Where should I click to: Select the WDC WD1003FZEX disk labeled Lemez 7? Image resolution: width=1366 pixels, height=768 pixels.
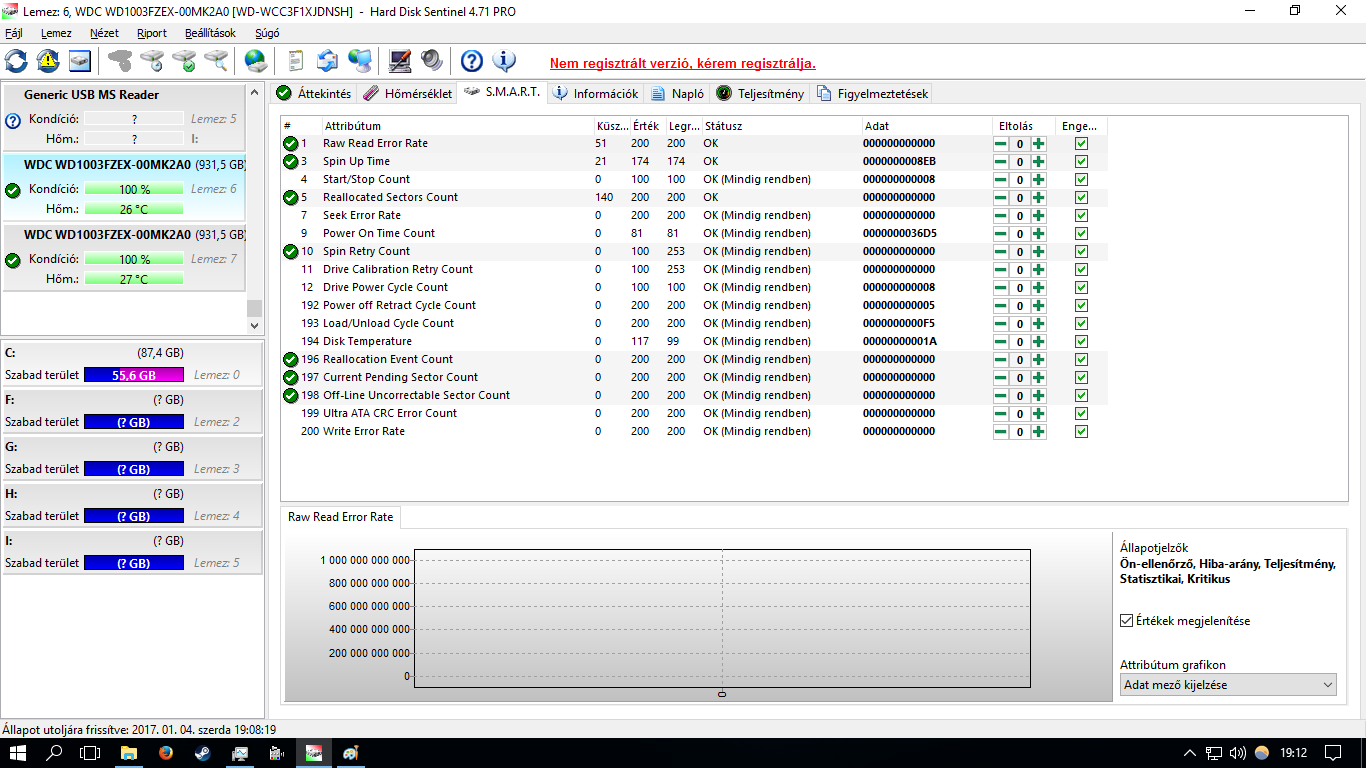(124, 258)
